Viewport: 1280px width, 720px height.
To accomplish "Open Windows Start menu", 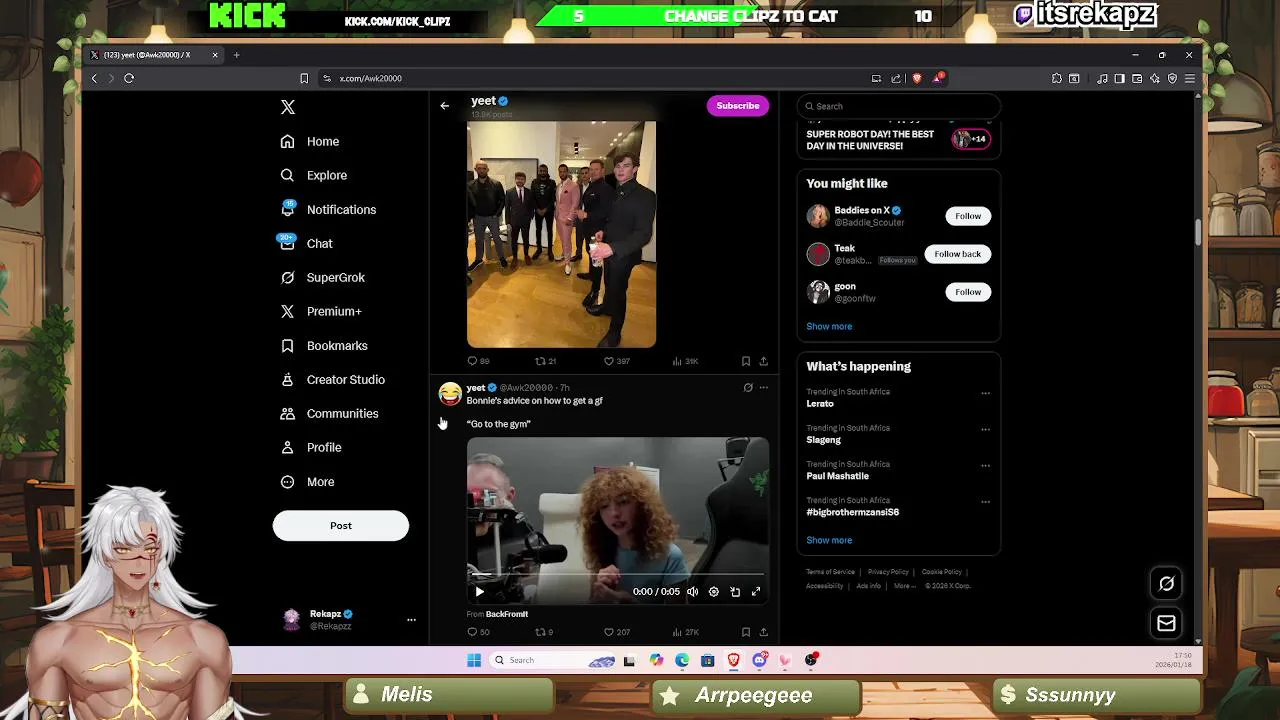I will pos(474,660).
